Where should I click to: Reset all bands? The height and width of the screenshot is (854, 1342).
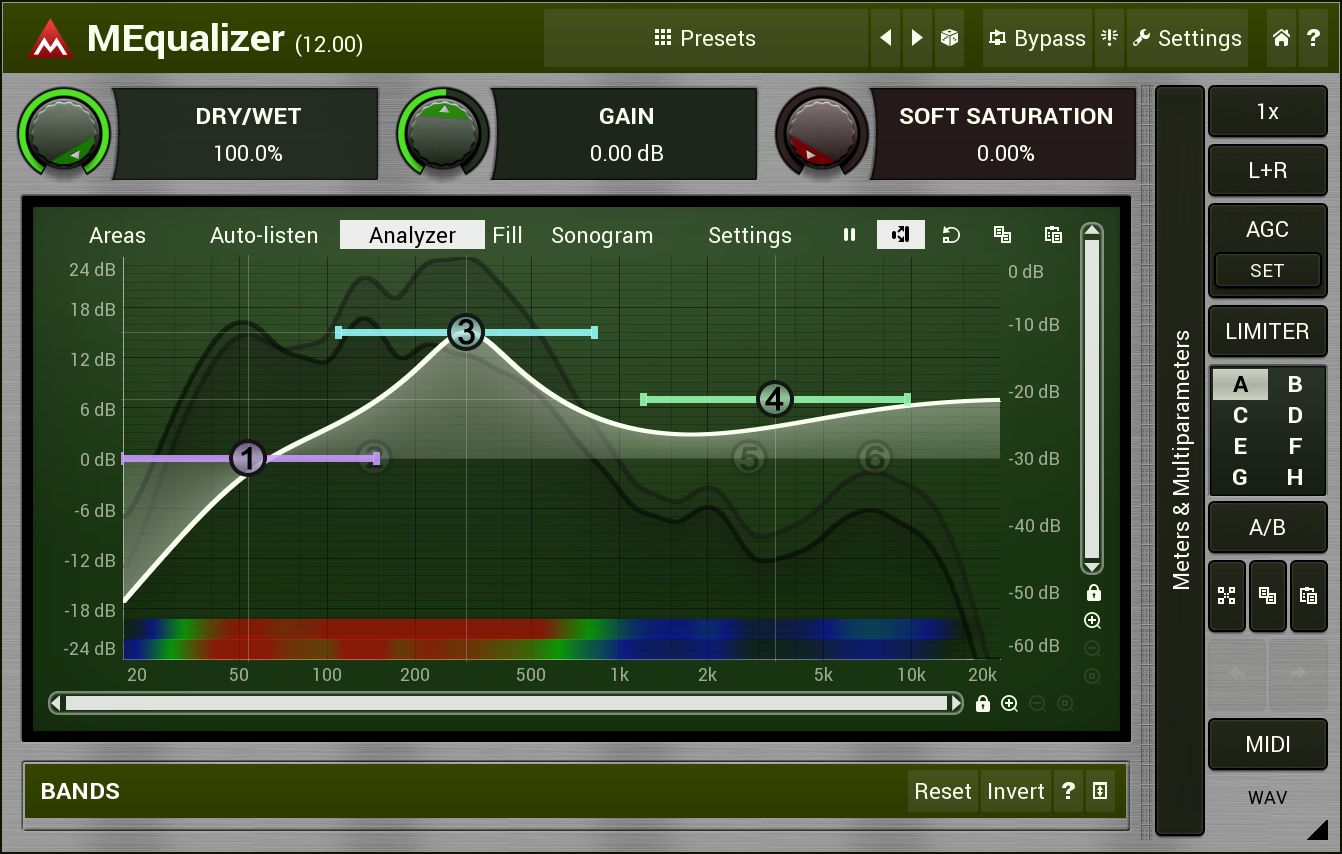(x=943, y=791)
